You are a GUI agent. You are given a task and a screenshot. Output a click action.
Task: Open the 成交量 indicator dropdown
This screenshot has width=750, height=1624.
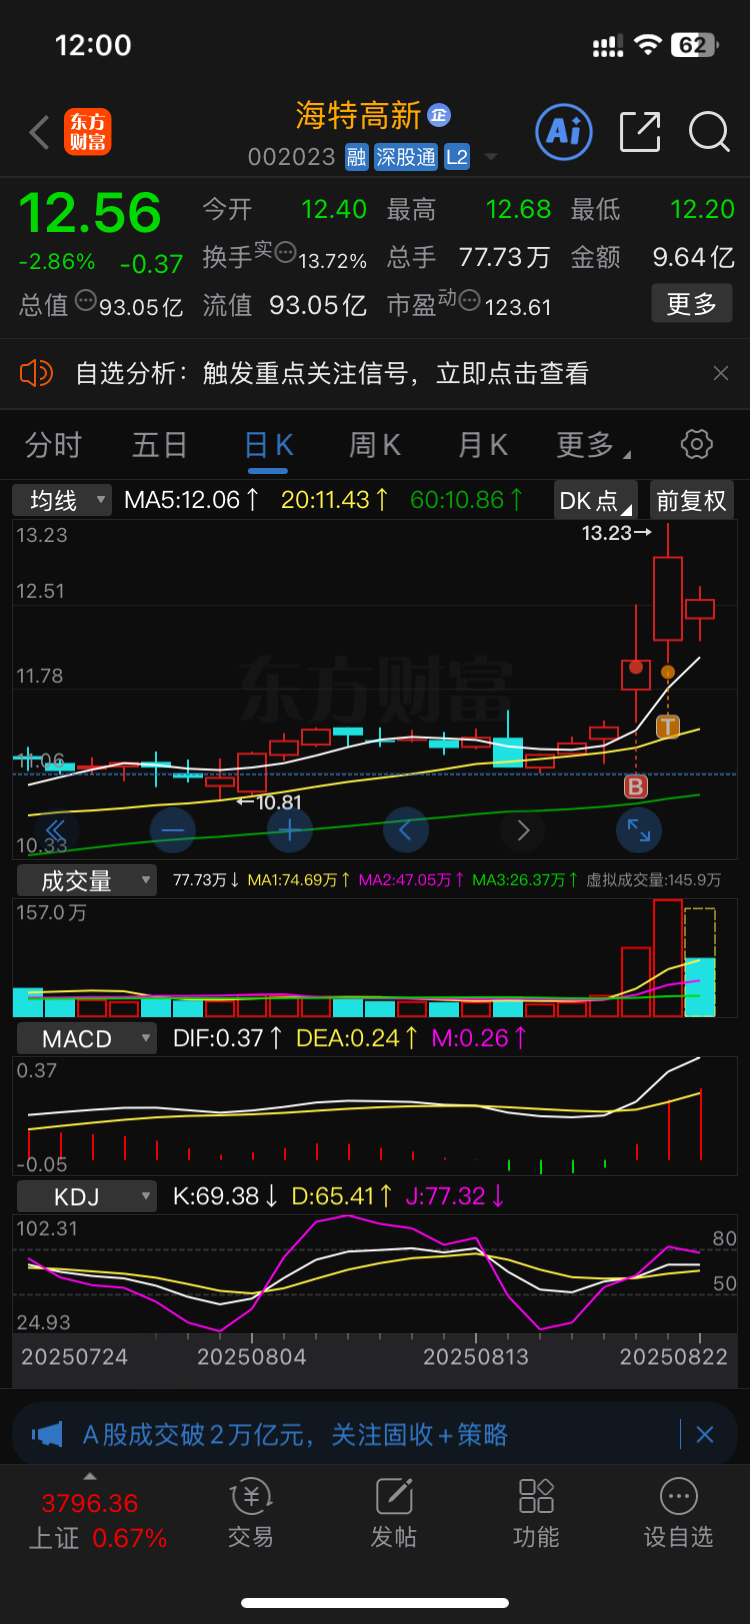pos(87,880)
